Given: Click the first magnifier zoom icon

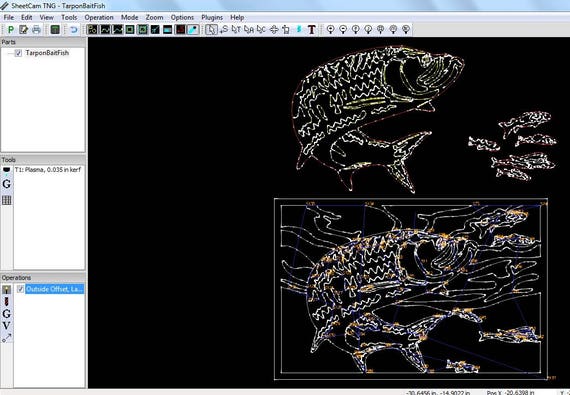Looking at the screenshot, I should click(330, 29).
